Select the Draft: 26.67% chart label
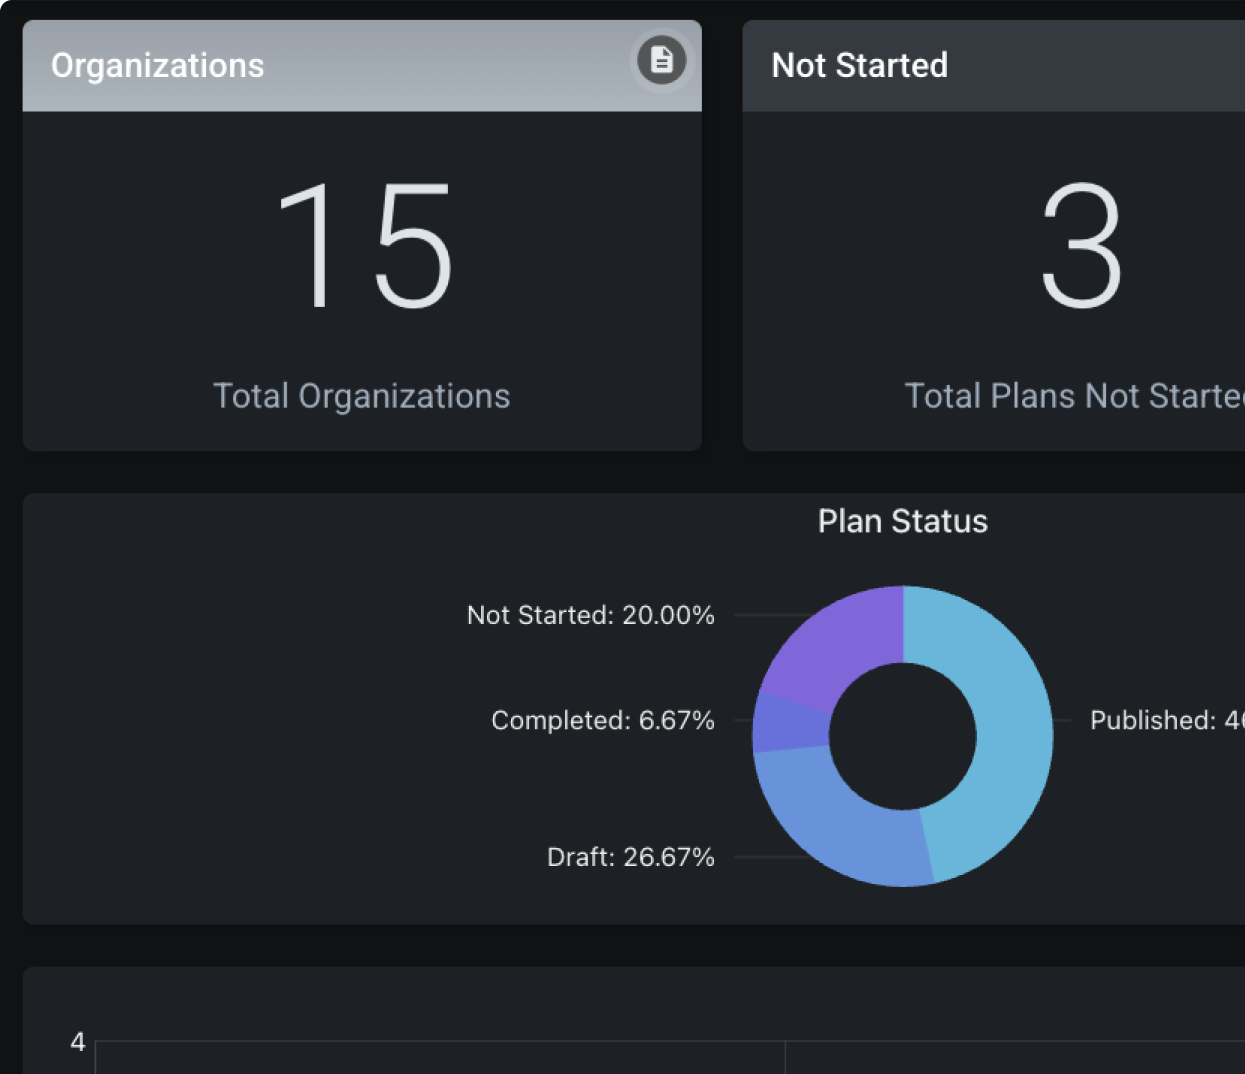Viewport: 1245px width, 1074px height. 630,857
